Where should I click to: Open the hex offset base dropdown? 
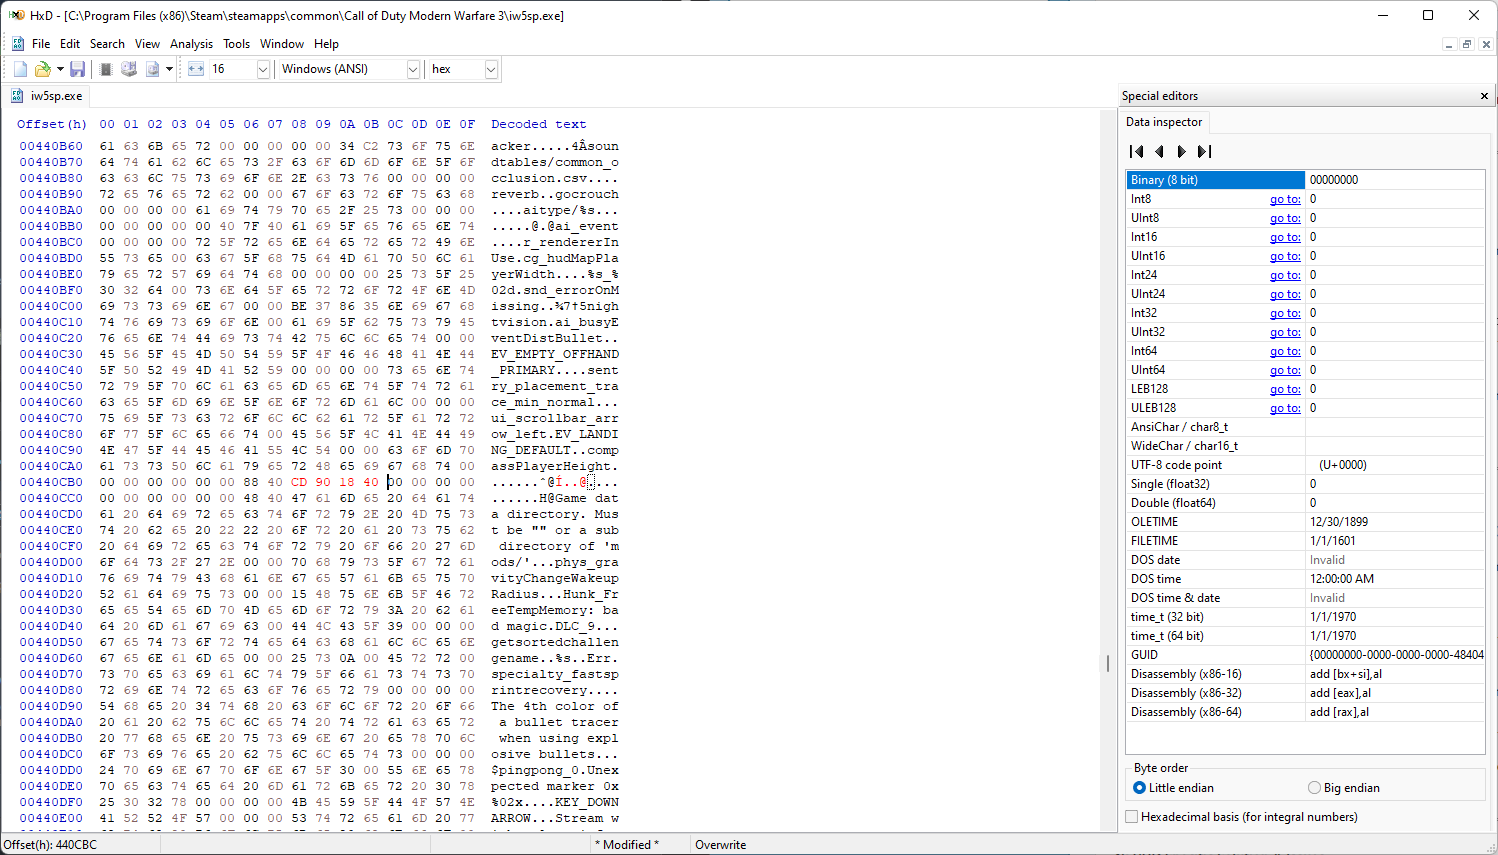(491, 69)
